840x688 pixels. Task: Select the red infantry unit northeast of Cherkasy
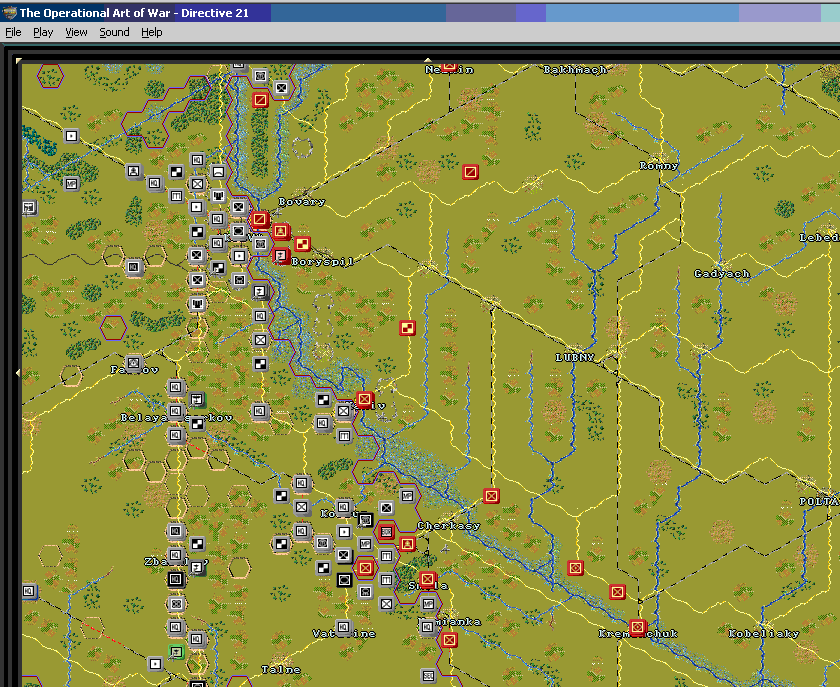coord(491,496)
